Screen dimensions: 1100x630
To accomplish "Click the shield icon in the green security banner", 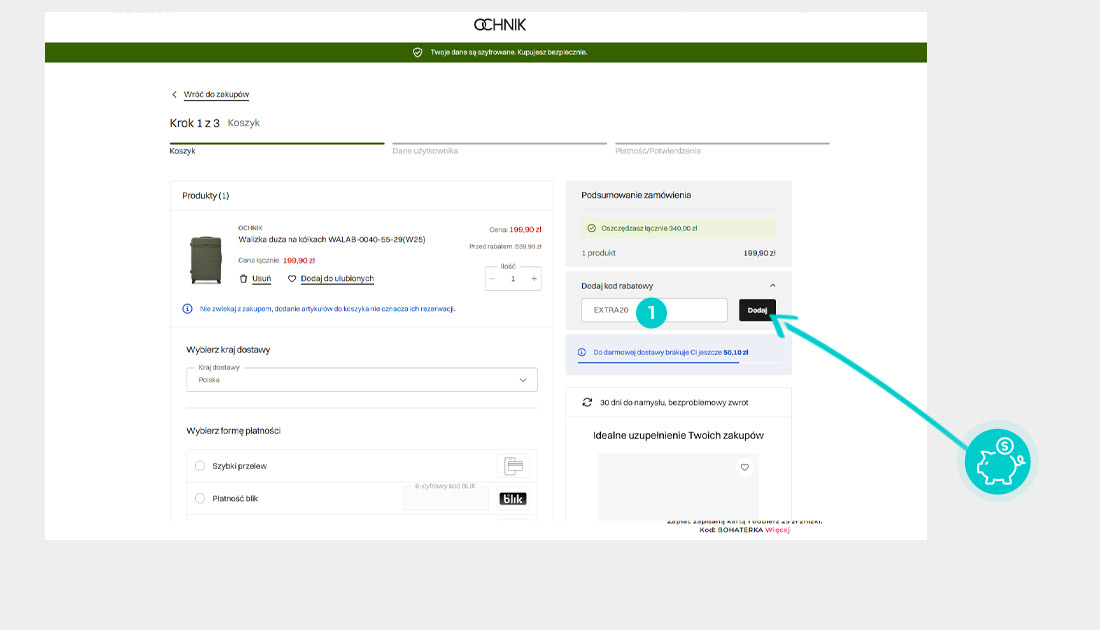I will click(x=417, y=52).
